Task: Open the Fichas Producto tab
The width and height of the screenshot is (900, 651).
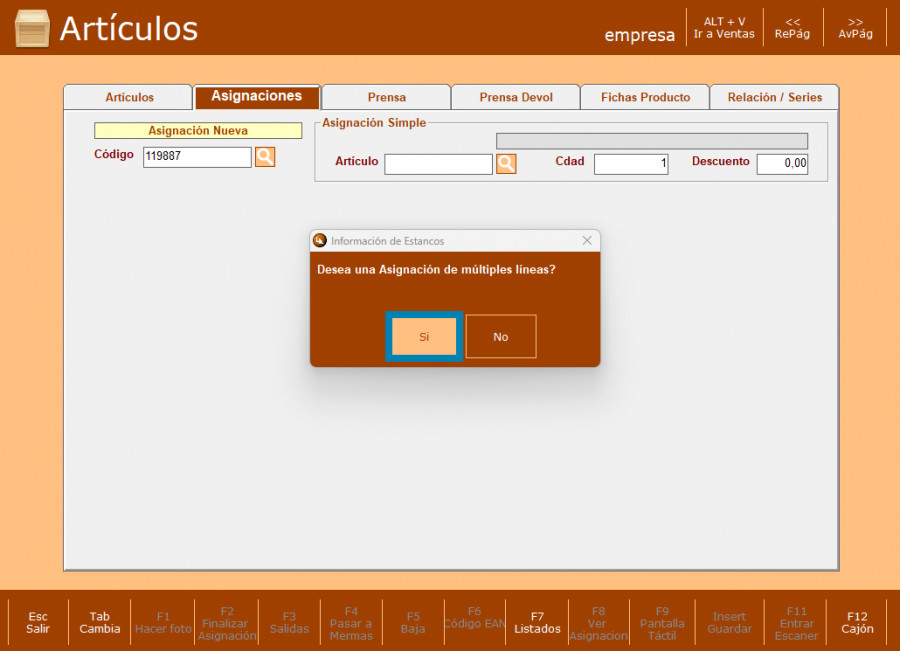Action: 645,98
